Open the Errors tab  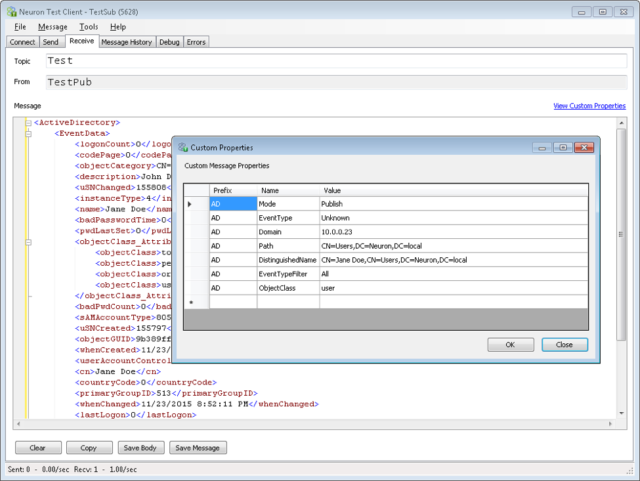pyautogui.click(x=197, y=42)
